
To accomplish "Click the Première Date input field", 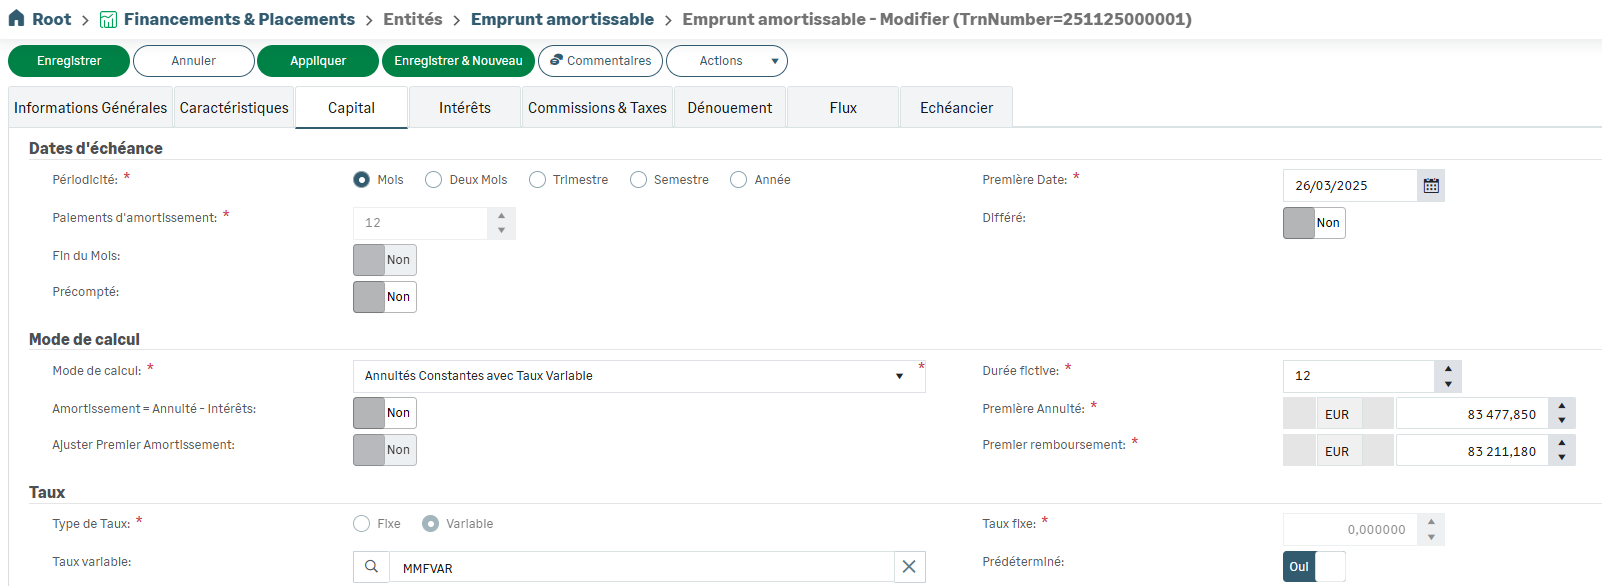I will [x=1350, y=186].
